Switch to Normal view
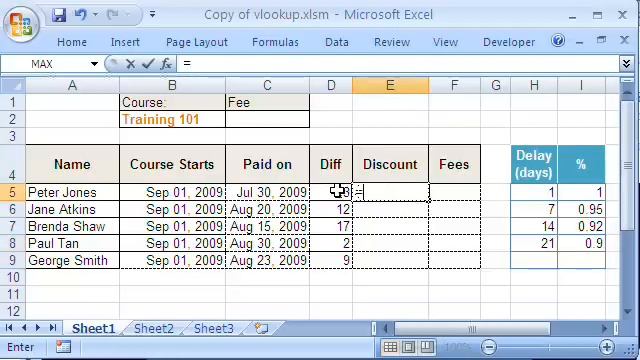This screenshot has height=360, width=640. 390,347
